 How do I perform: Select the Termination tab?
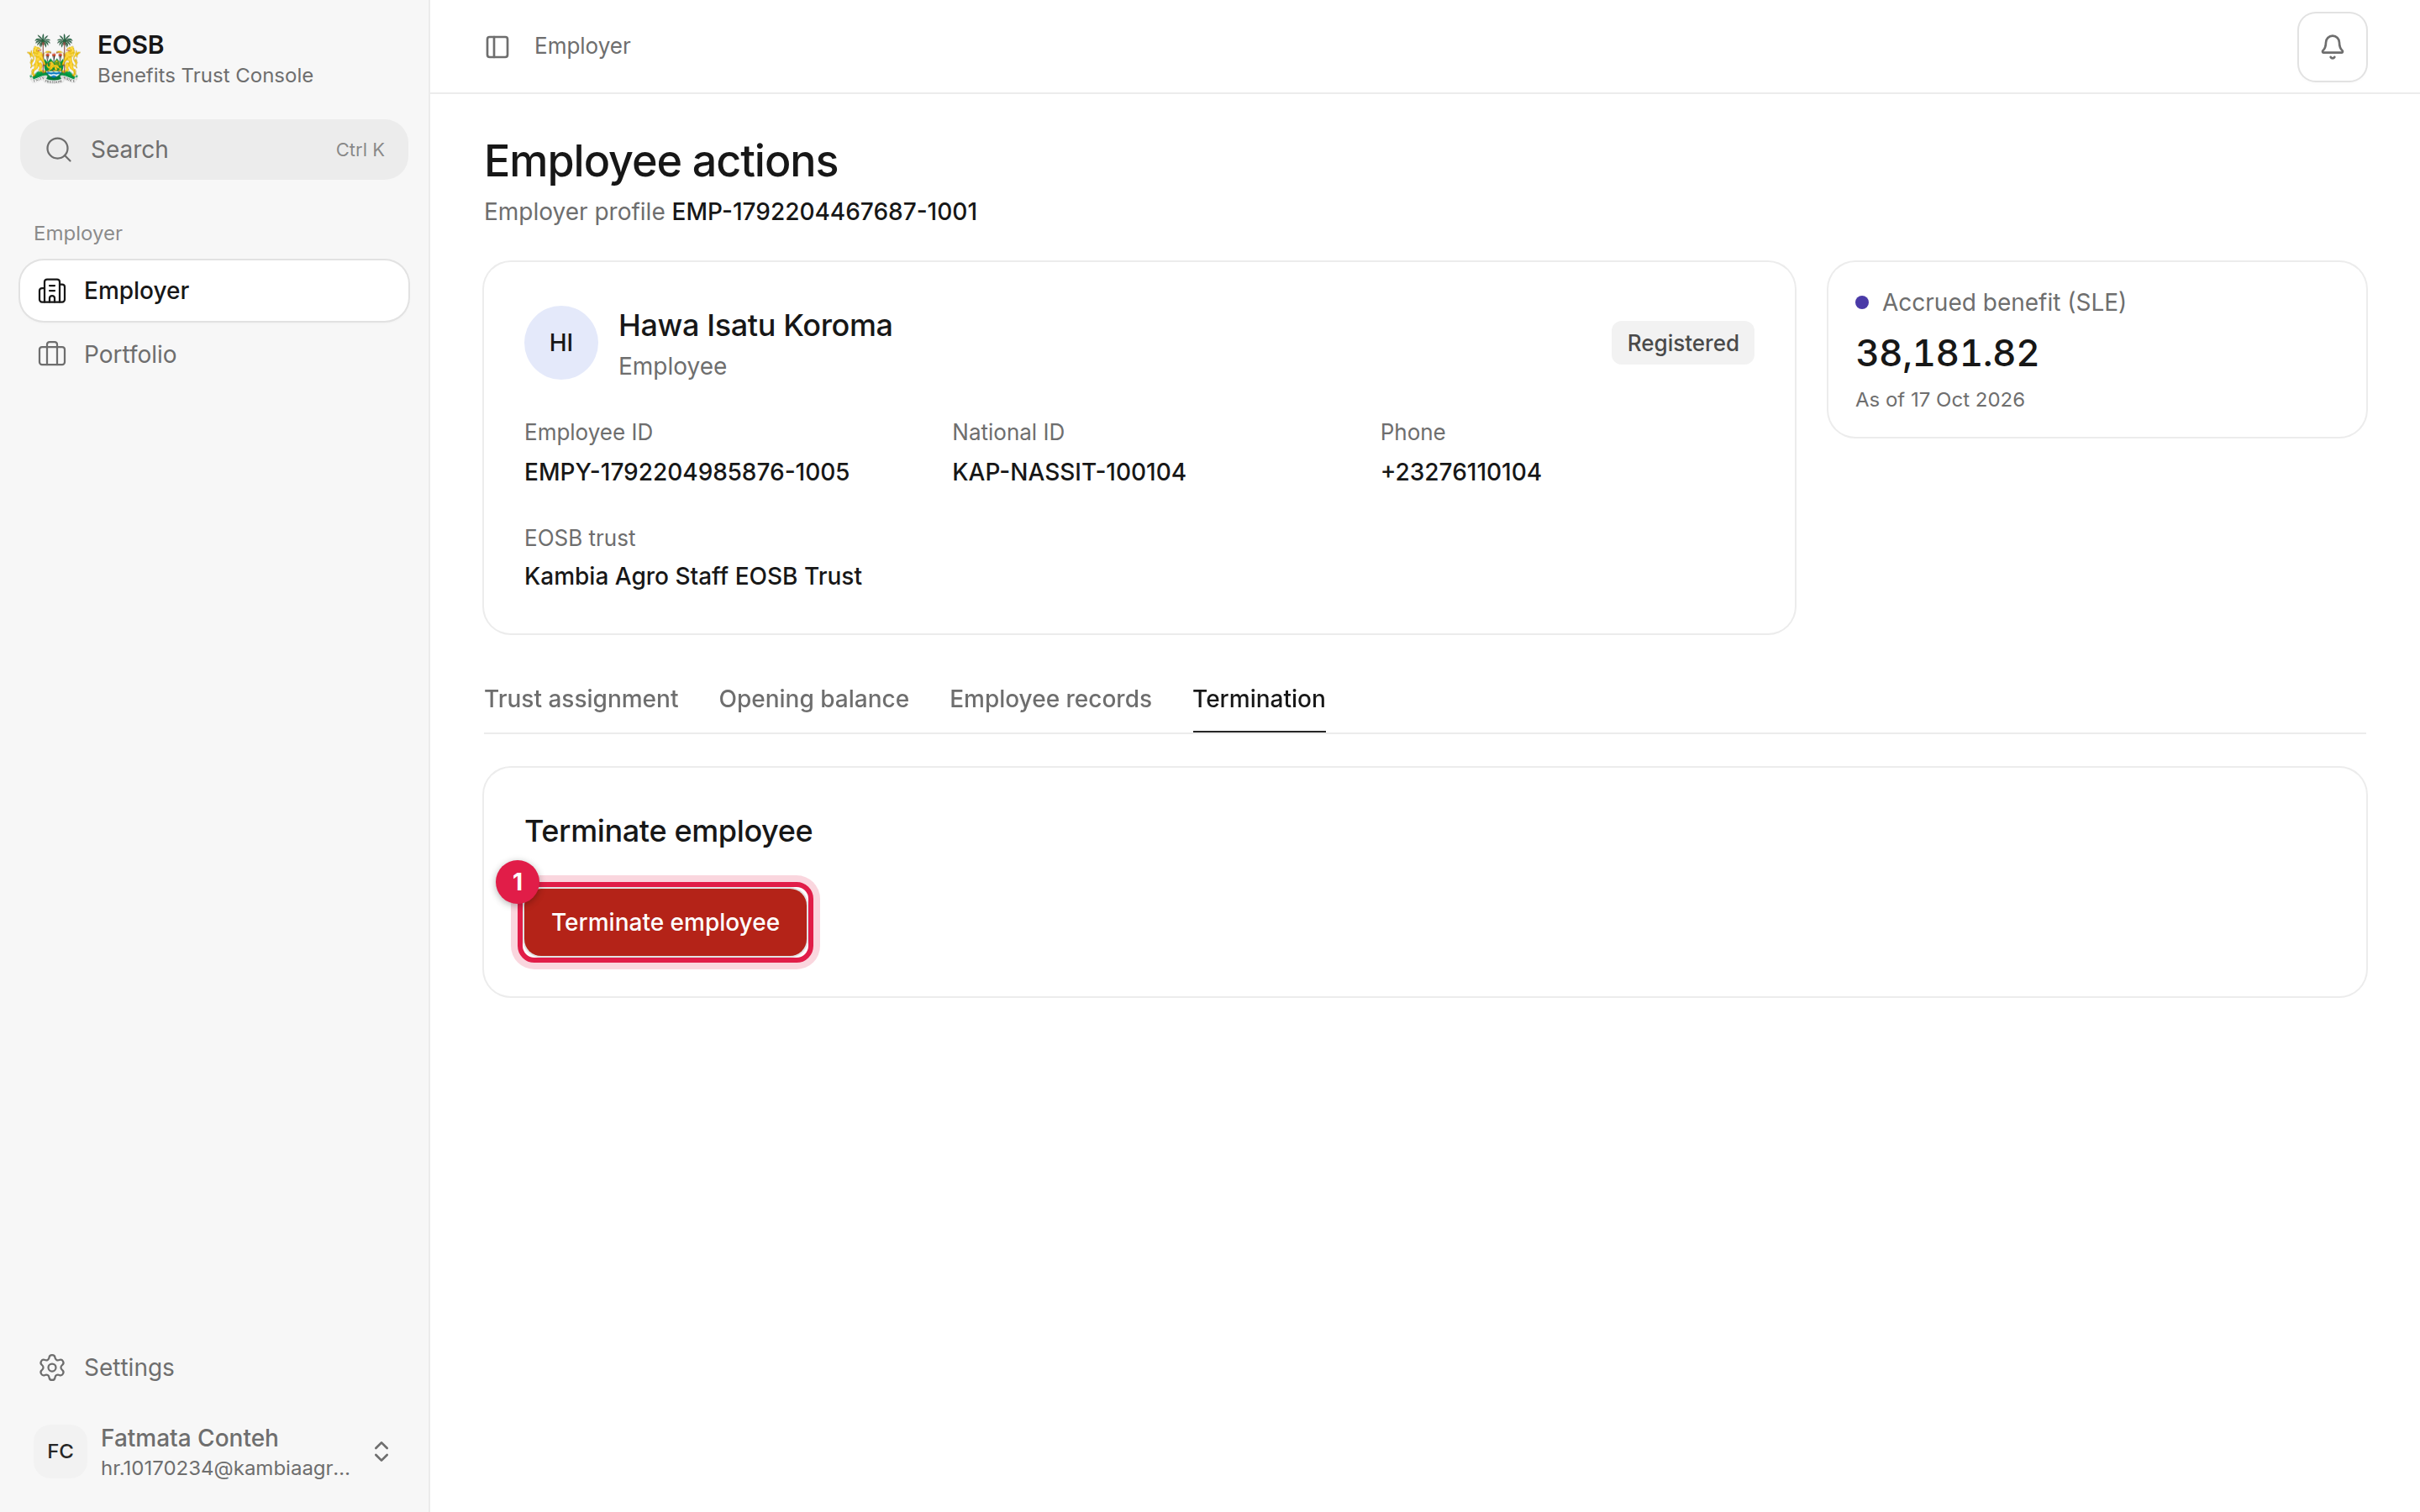(x=1258, y=699)
